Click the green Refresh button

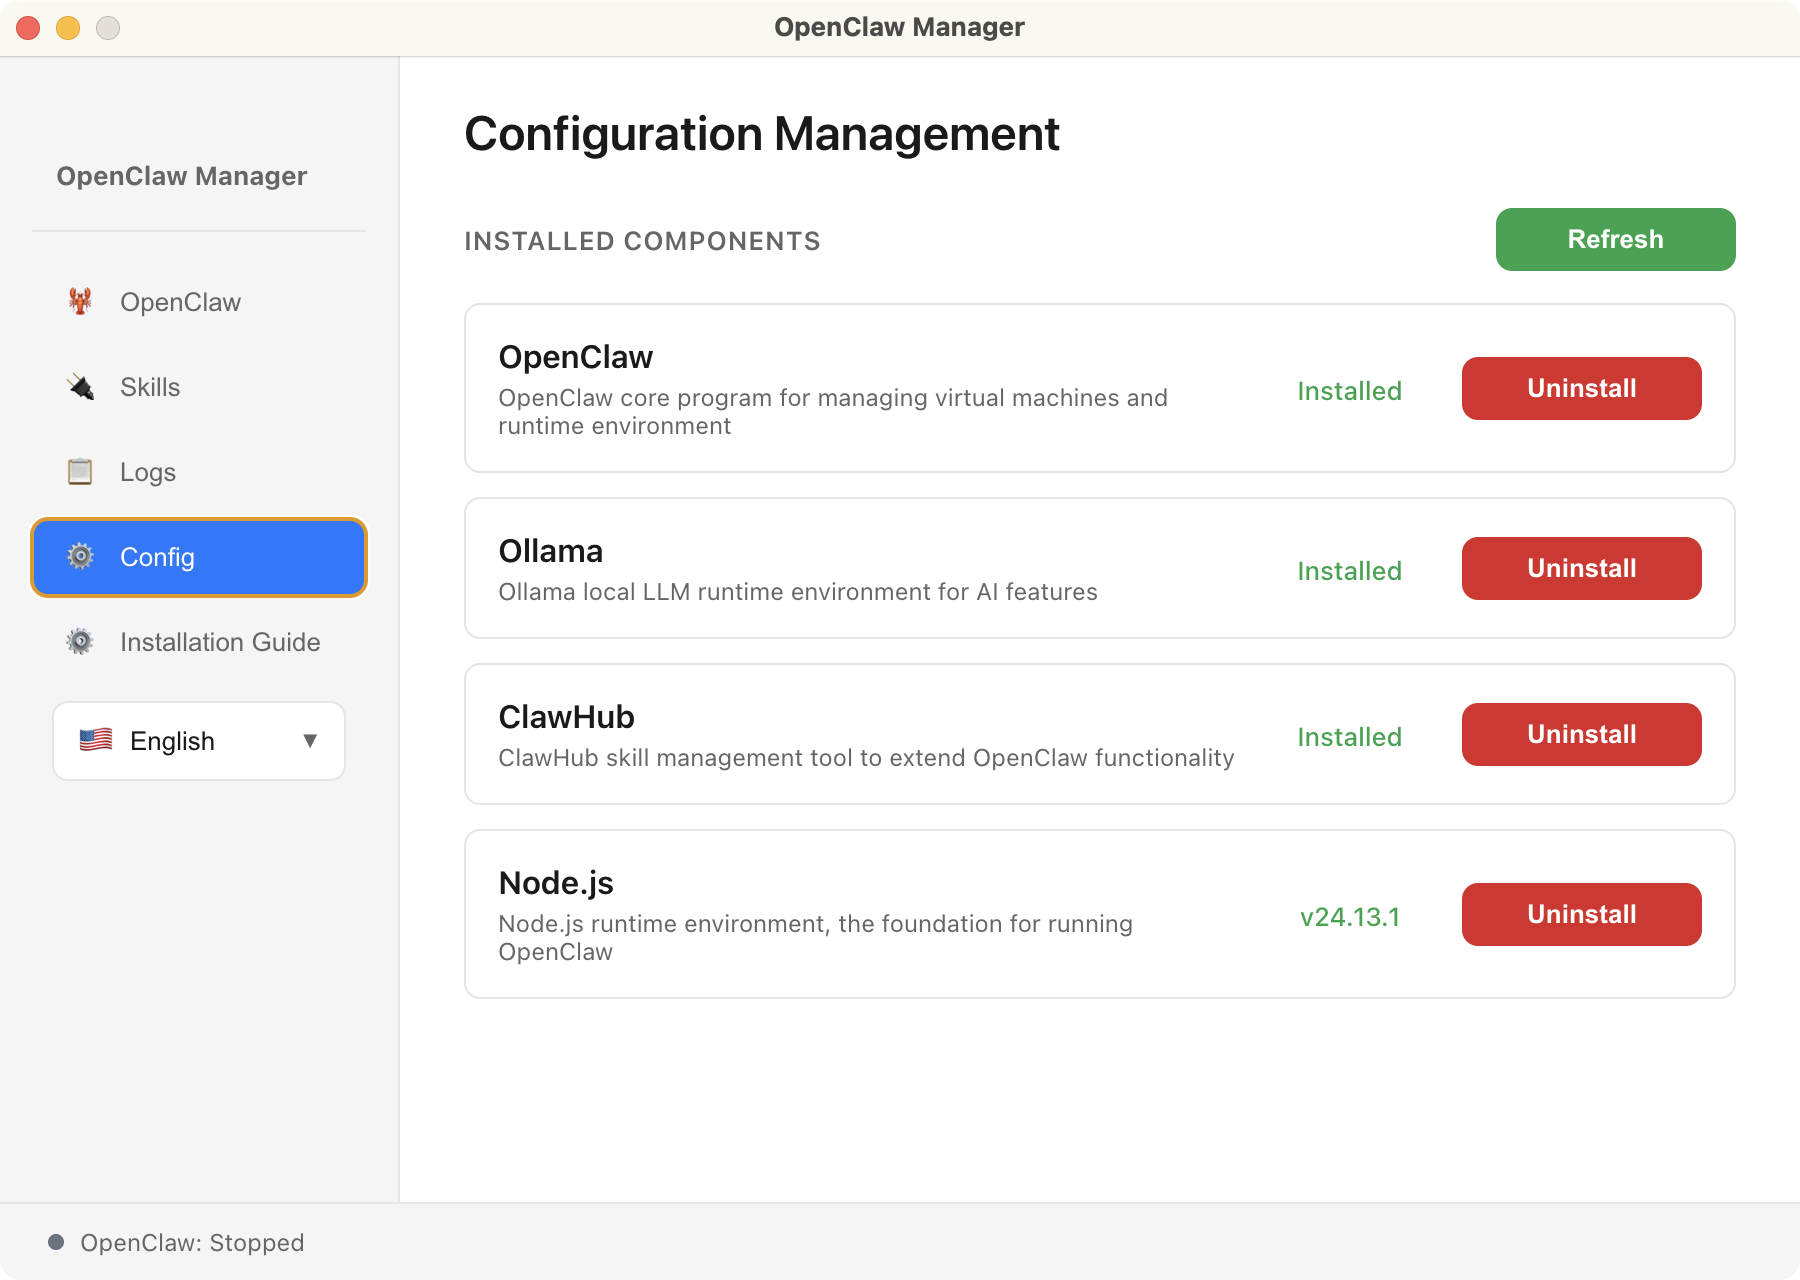pos(1615,239)
